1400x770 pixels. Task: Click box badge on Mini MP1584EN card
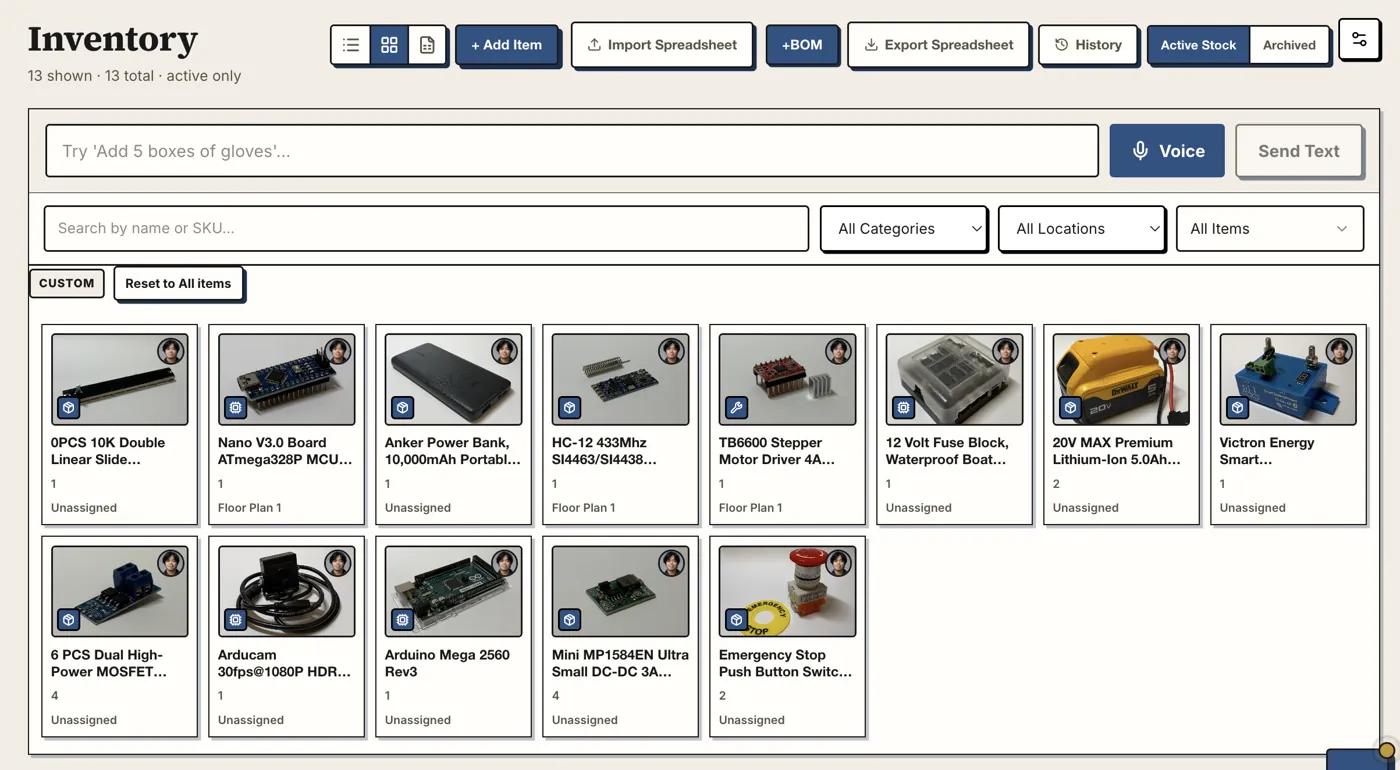[x=569, y=619]
